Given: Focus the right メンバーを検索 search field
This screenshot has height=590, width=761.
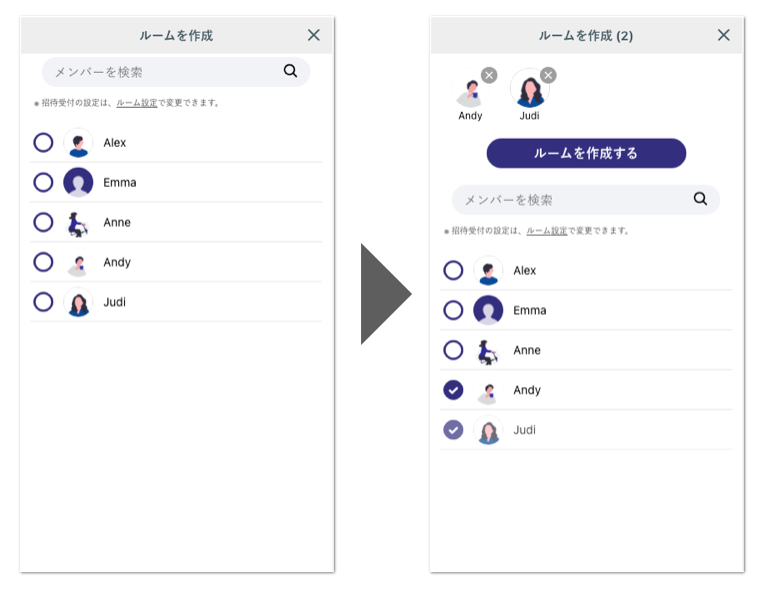Looking at the screenshot, I should tap(586, 199).
